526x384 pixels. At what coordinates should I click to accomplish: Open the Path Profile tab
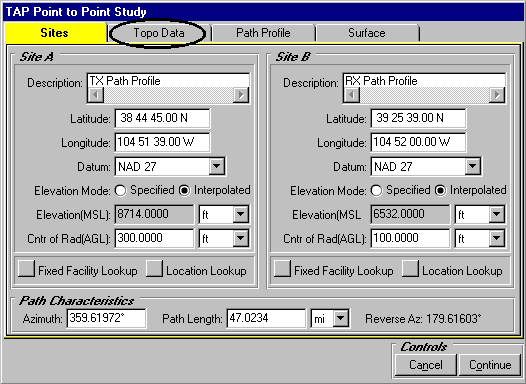click(263, 33)
